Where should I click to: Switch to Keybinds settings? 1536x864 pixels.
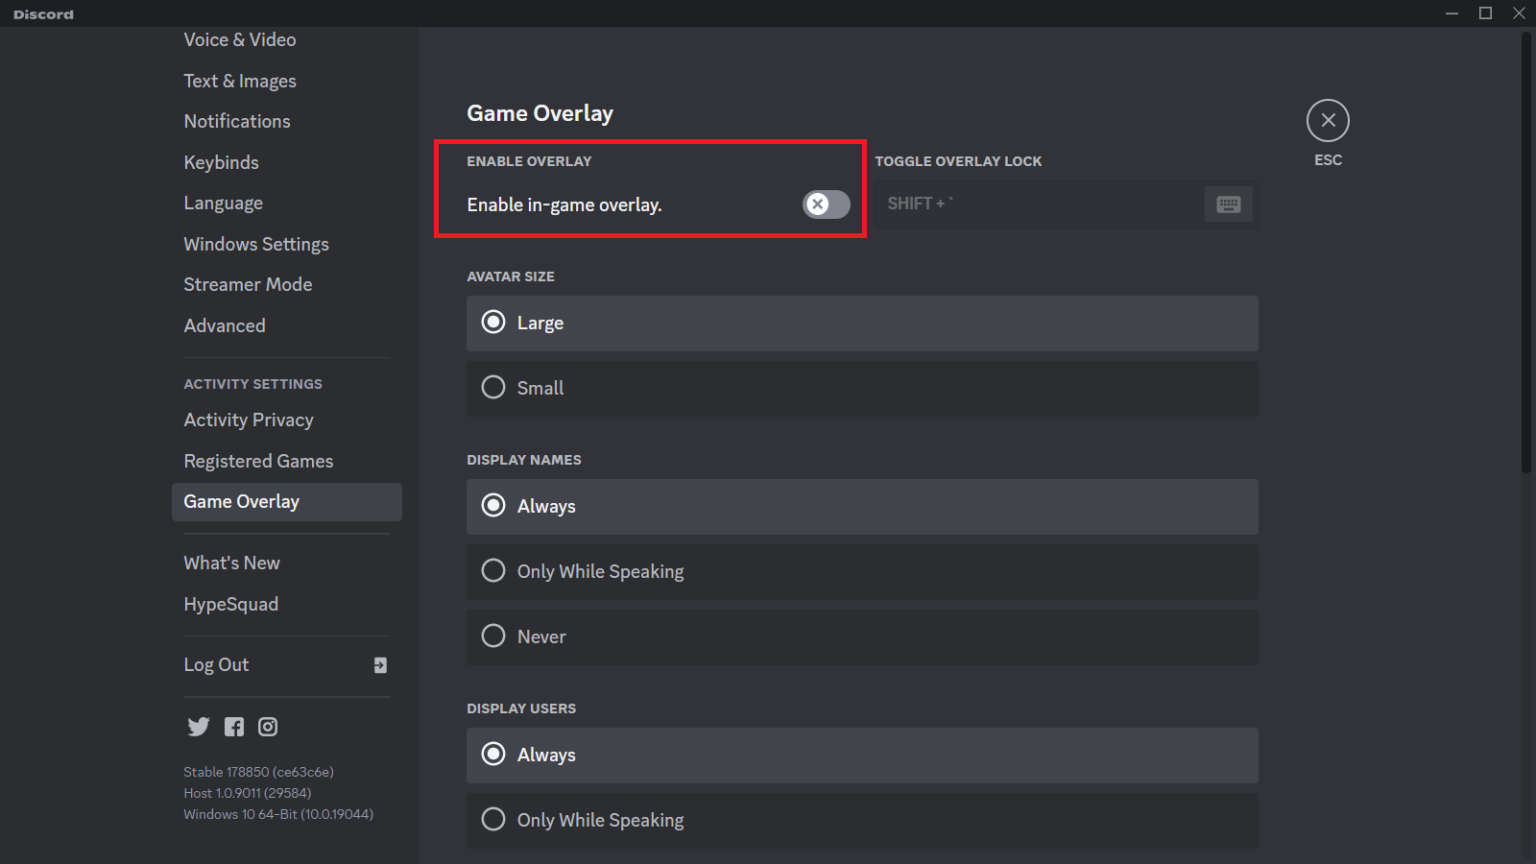point(221,162)
